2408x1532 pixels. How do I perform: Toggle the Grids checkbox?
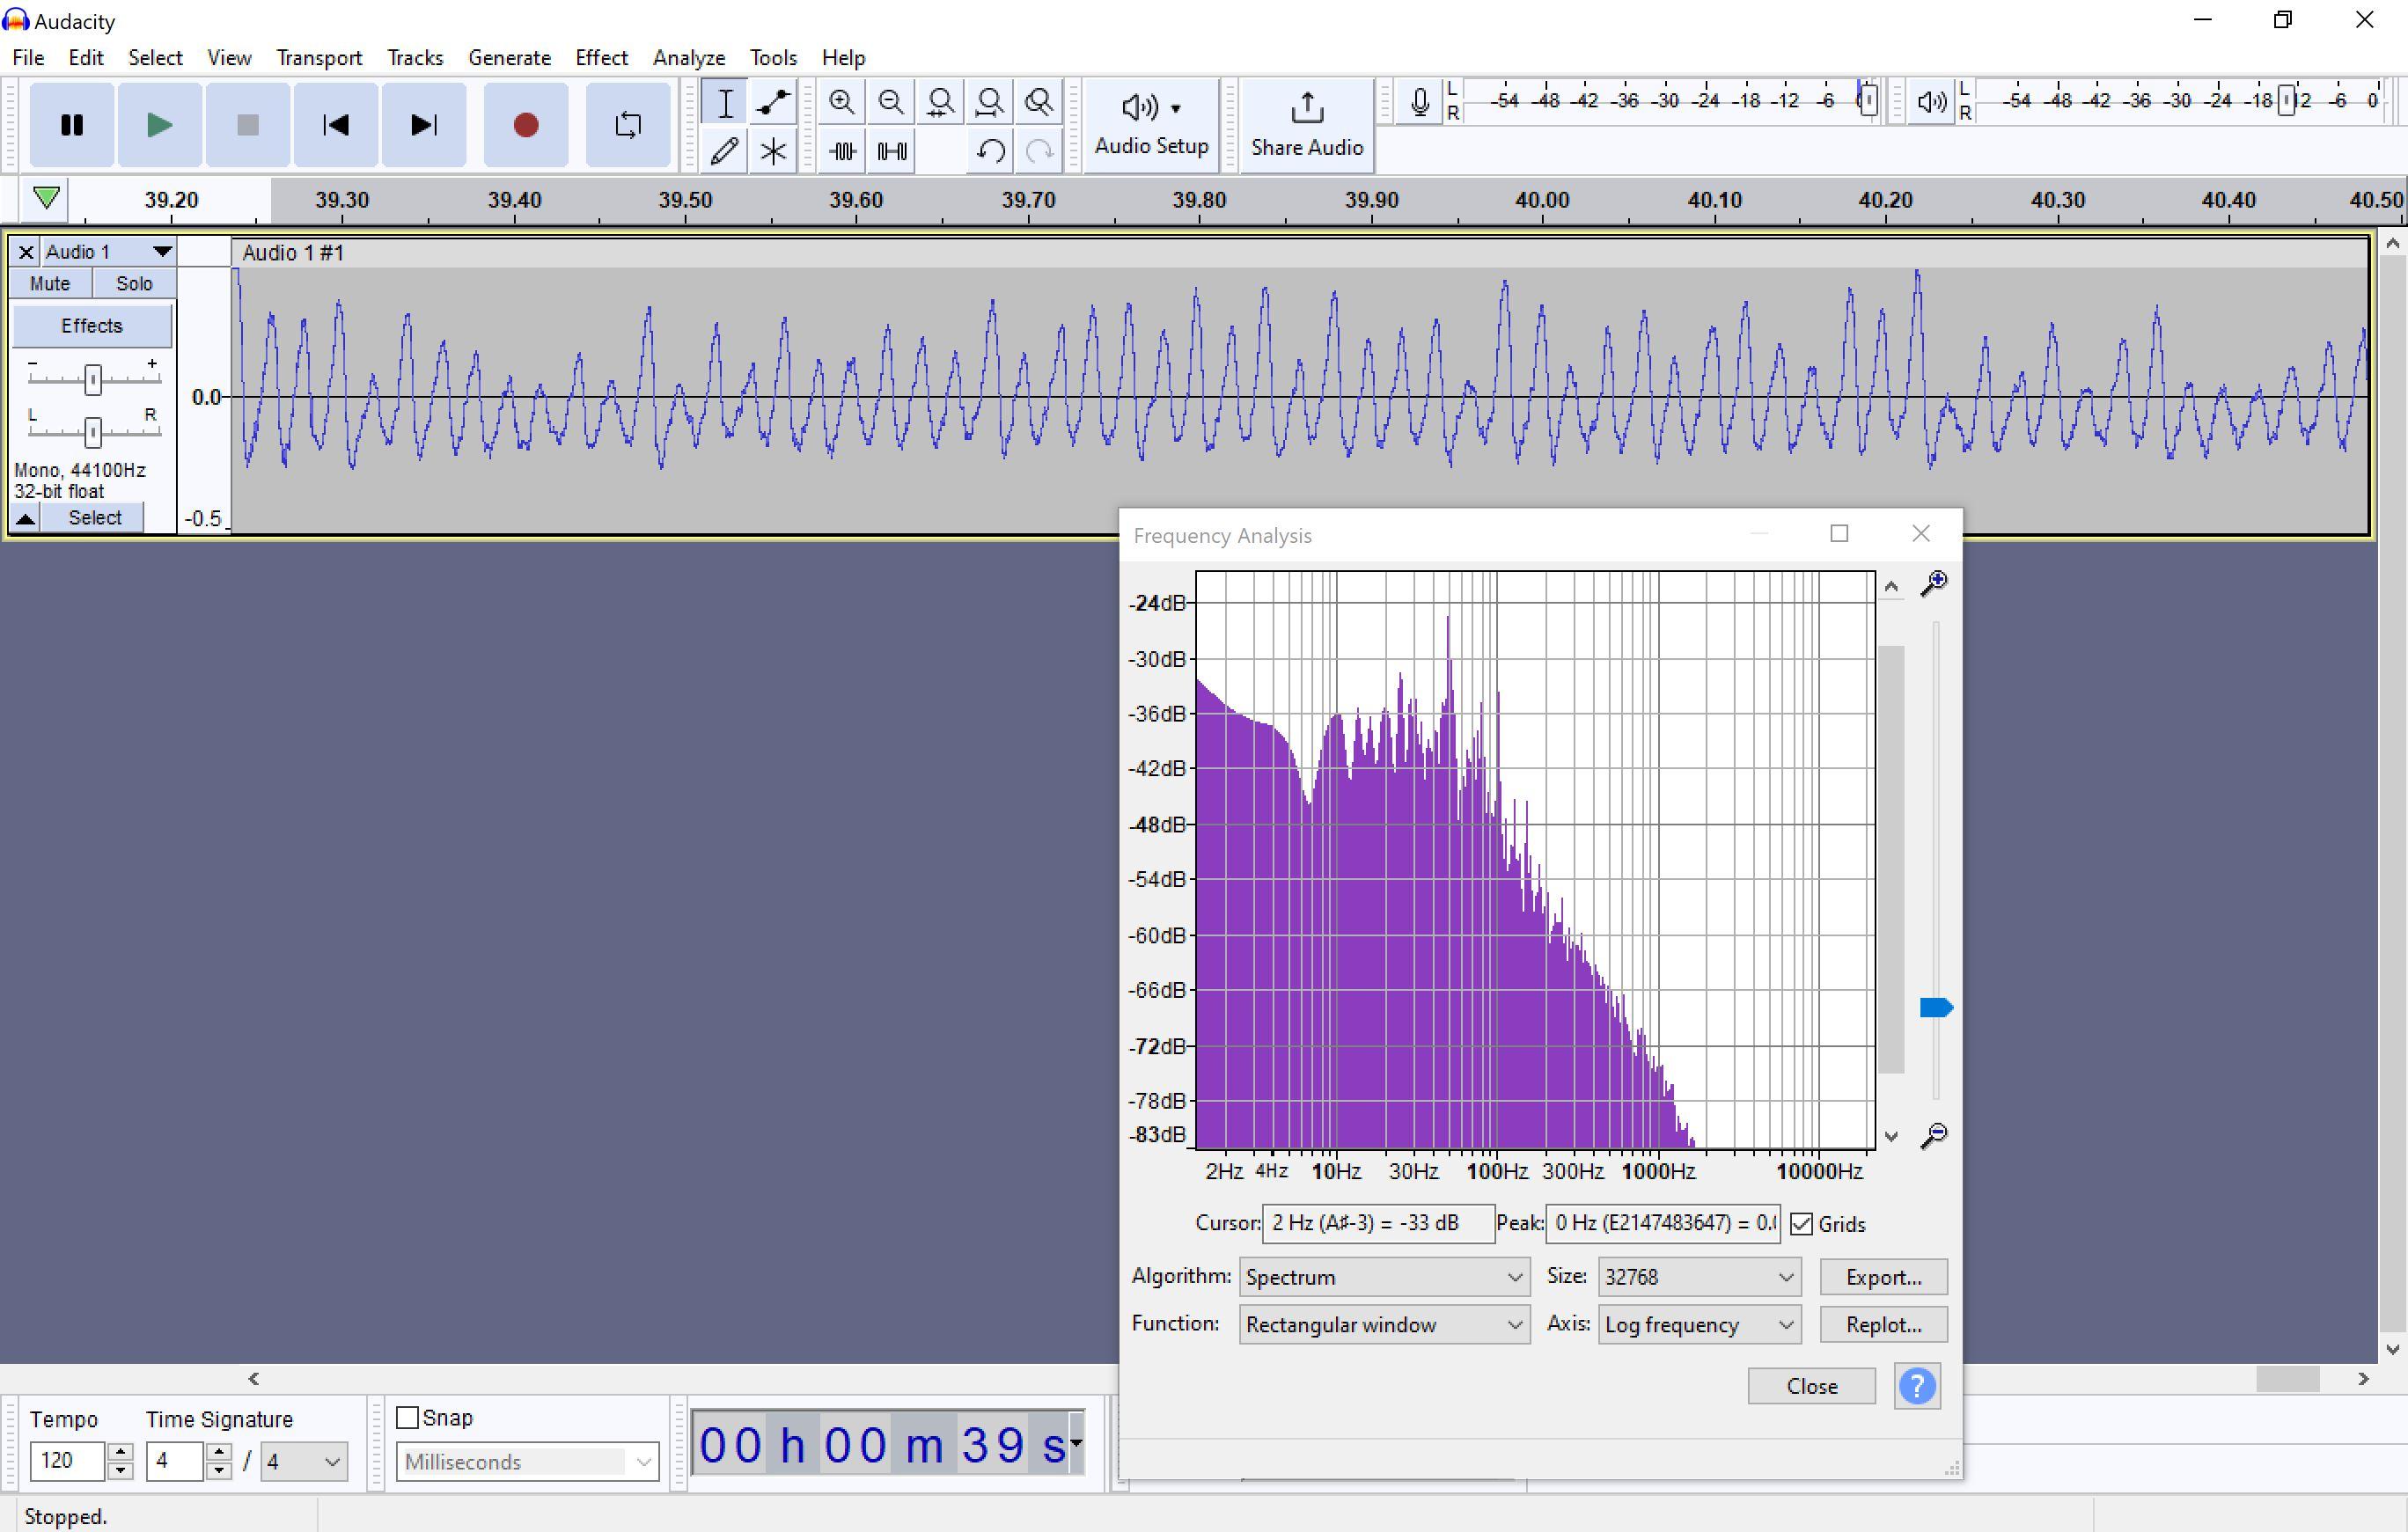1801,1224
